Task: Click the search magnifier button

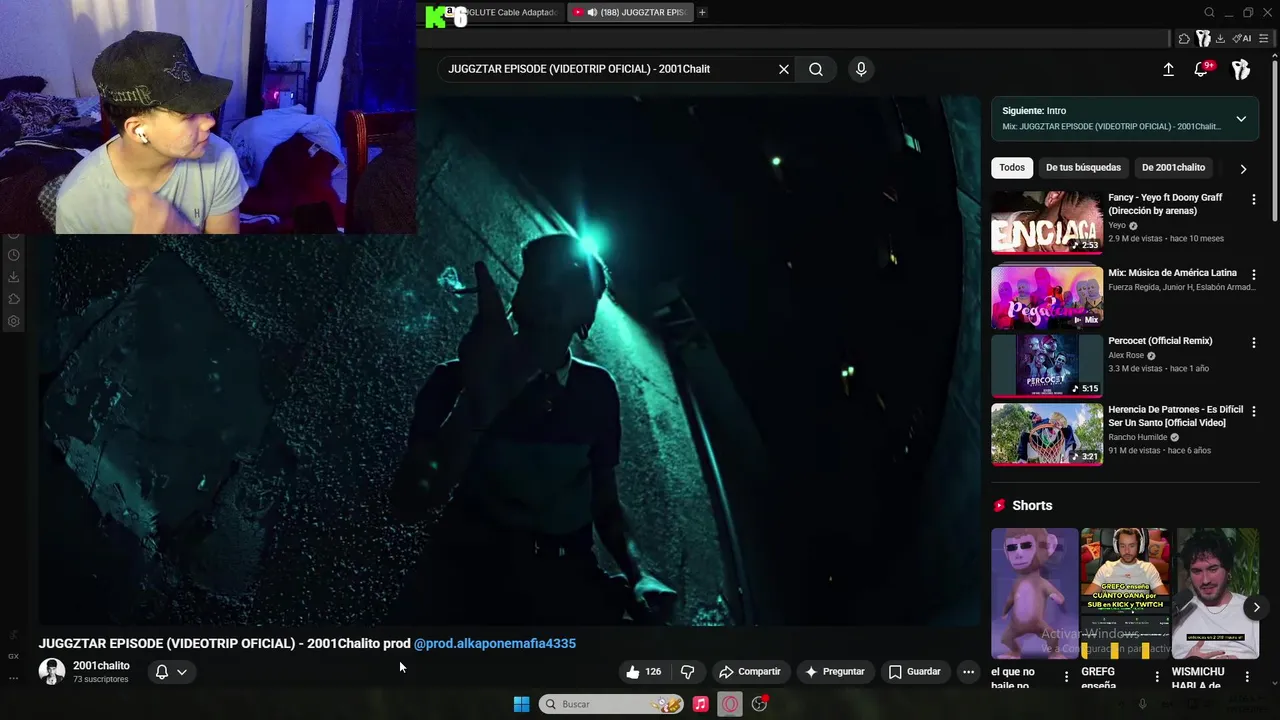Action: pos(816,69)
